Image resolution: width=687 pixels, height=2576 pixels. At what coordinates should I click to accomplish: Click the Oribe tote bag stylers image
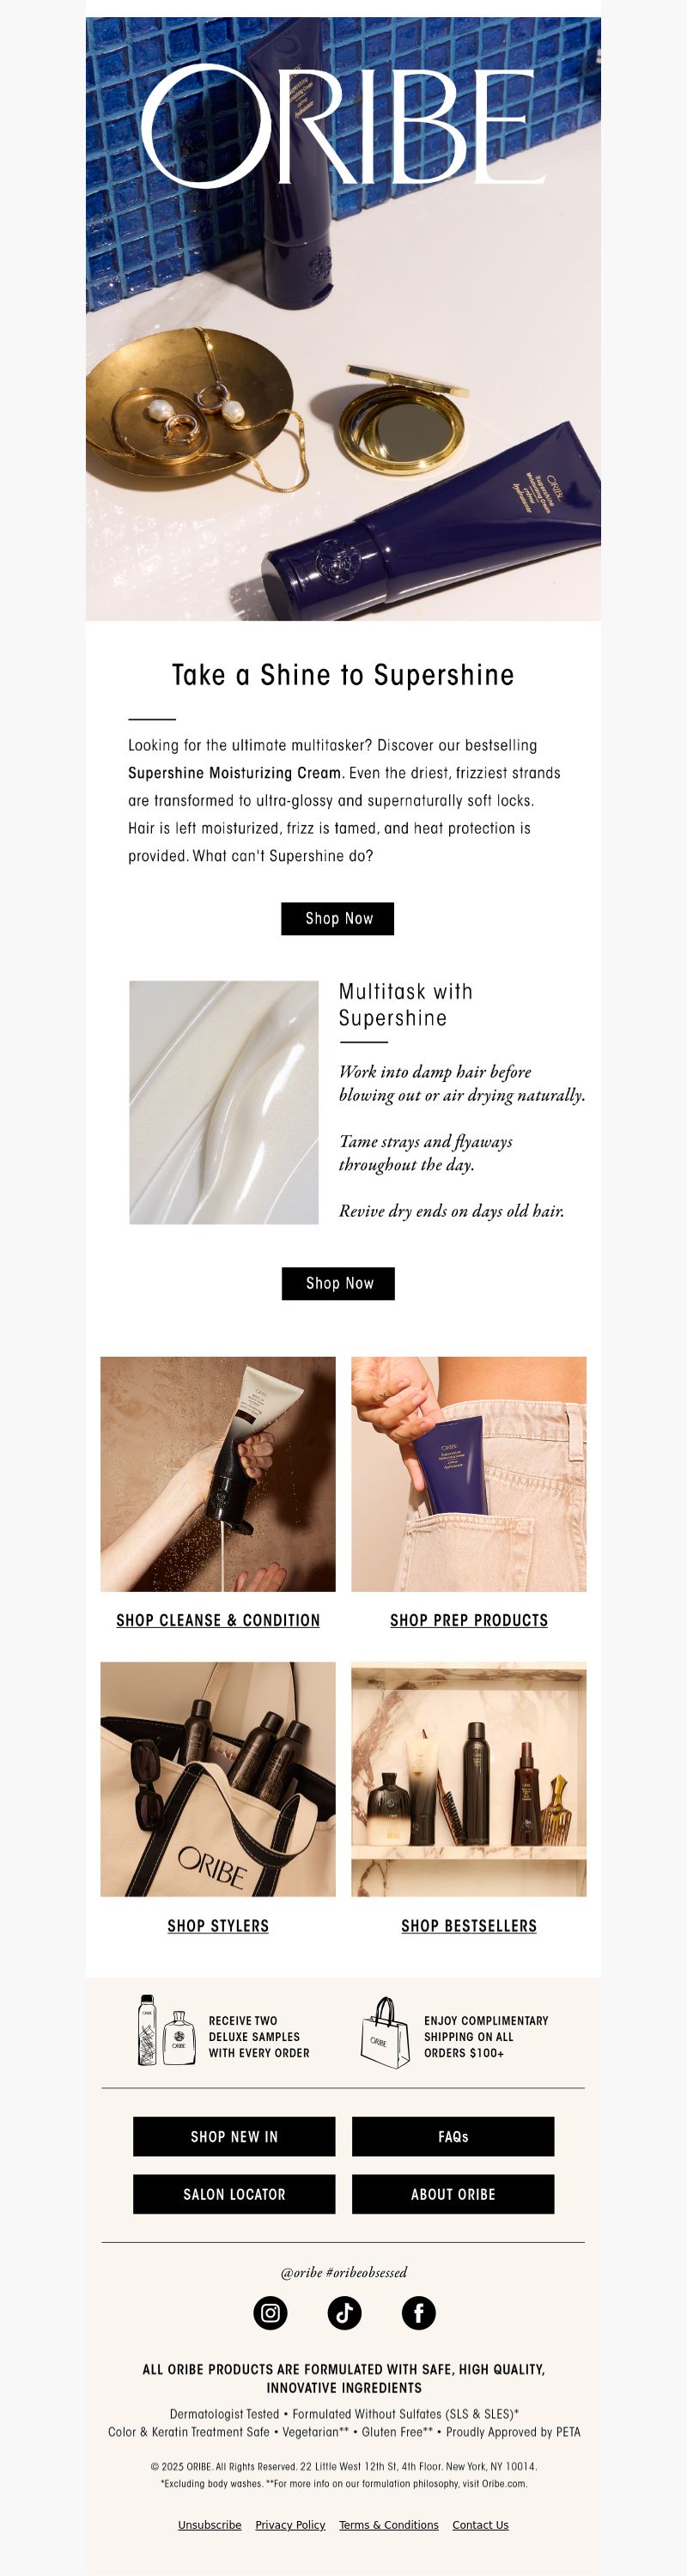218,1779
